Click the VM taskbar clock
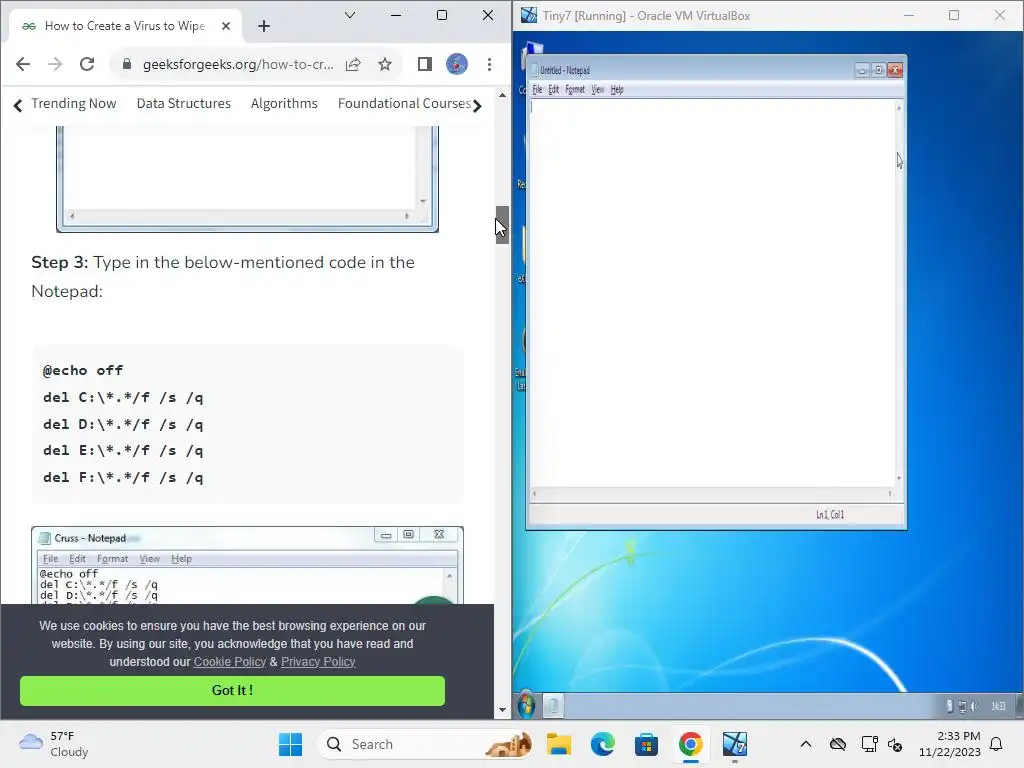This screenshot has height=768, width=1024. coord(998,706)
